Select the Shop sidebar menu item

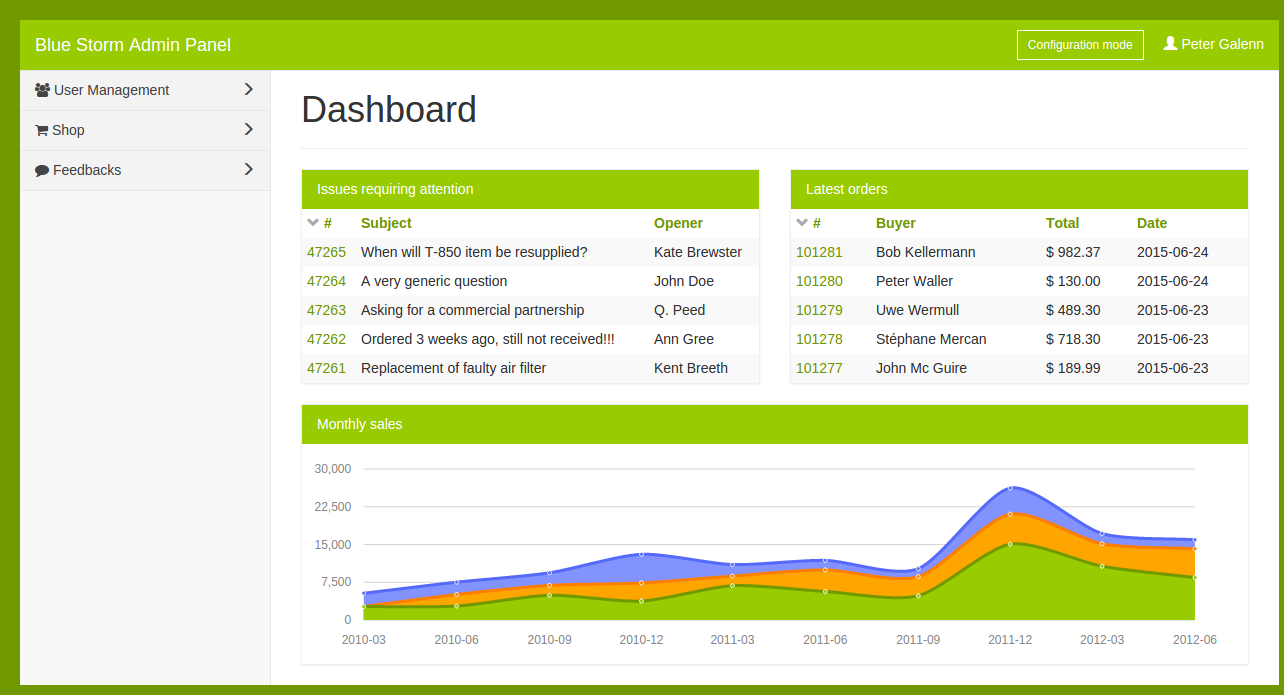68,130
